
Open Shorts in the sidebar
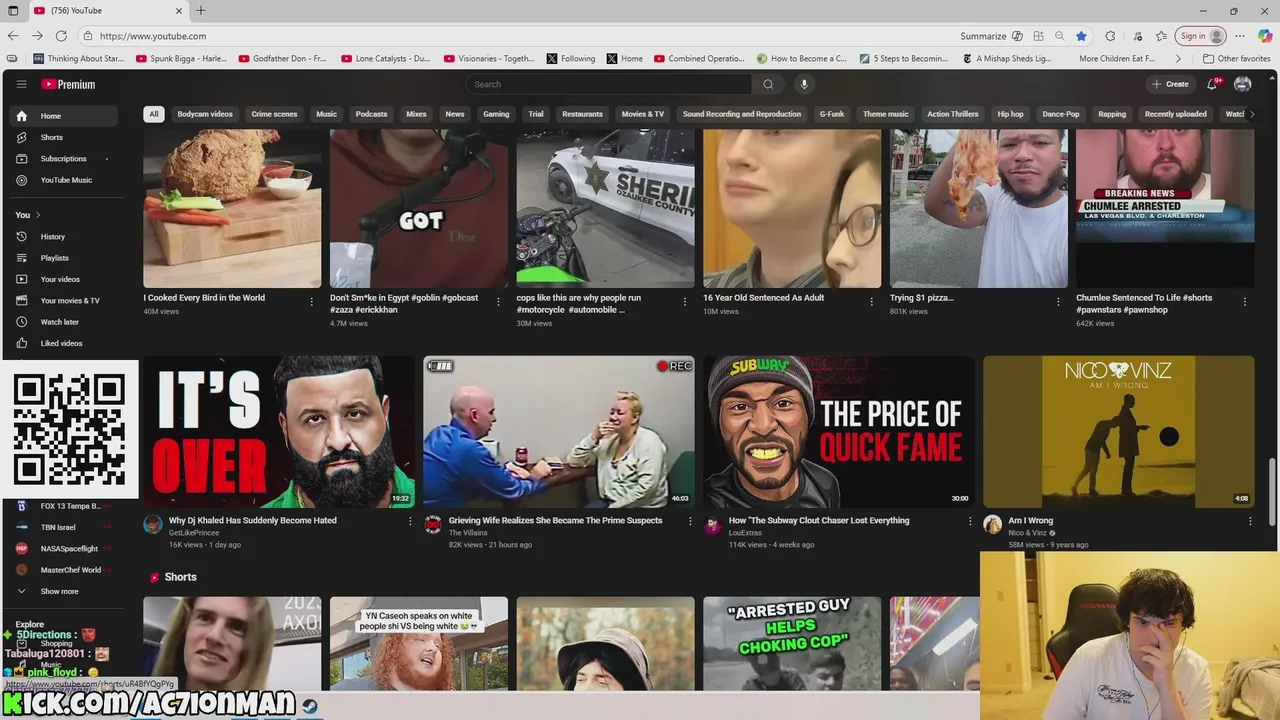point(64,137)
